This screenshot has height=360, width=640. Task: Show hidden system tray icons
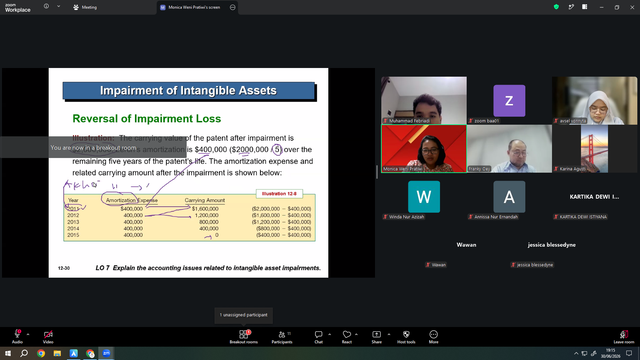[576, 353]
